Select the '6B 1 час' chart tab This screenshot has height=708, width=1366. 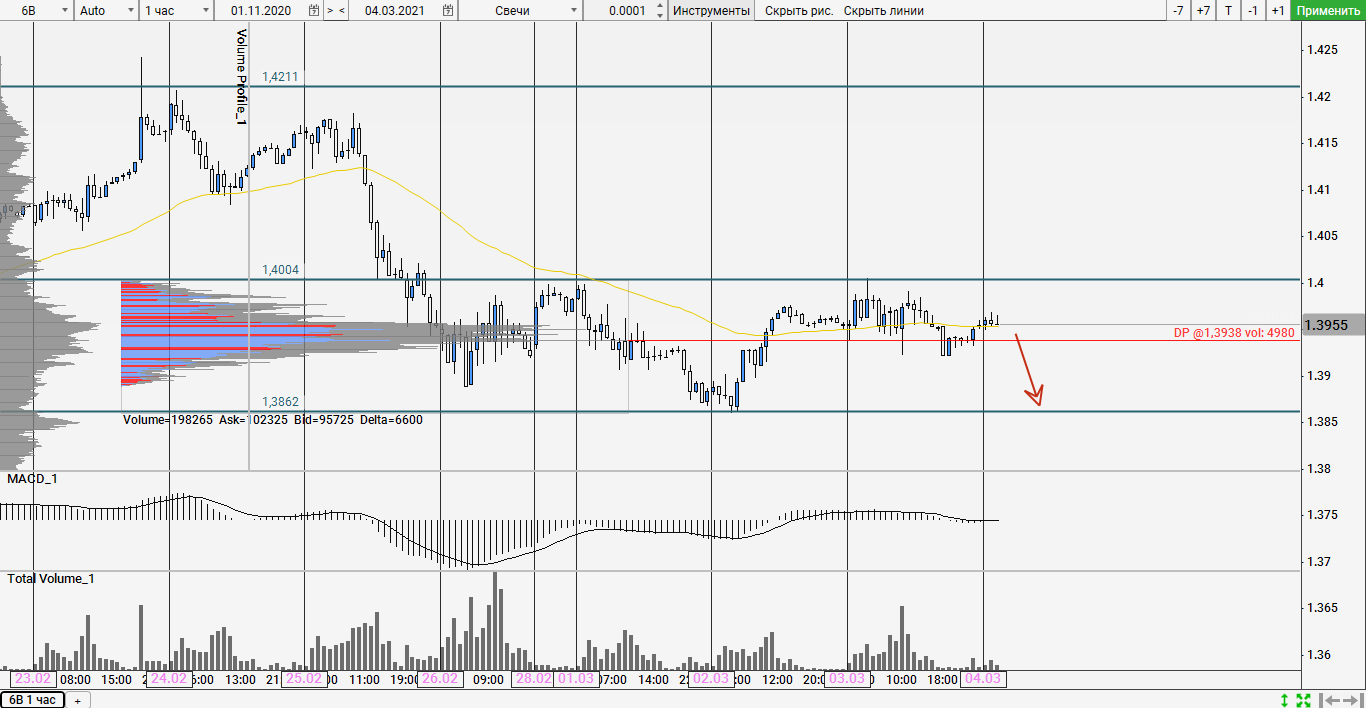(x=33, y=700)
